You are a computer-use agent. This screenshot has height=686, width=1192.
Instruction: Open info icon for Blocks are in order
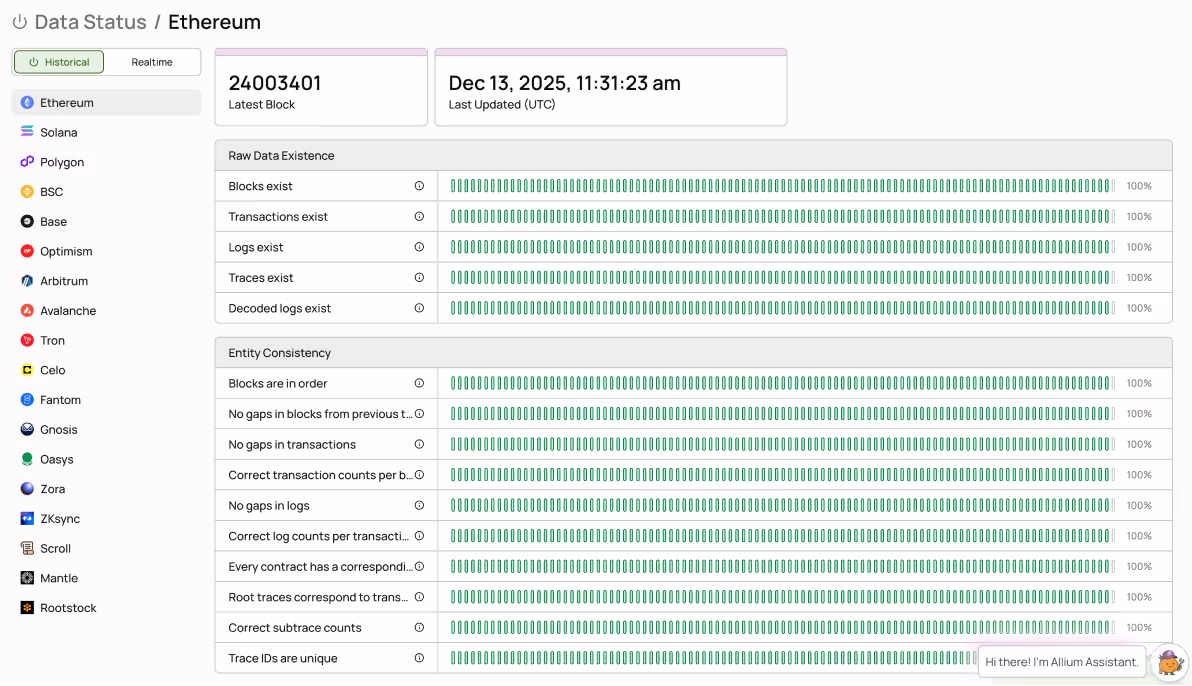click(x=419, y=383)
